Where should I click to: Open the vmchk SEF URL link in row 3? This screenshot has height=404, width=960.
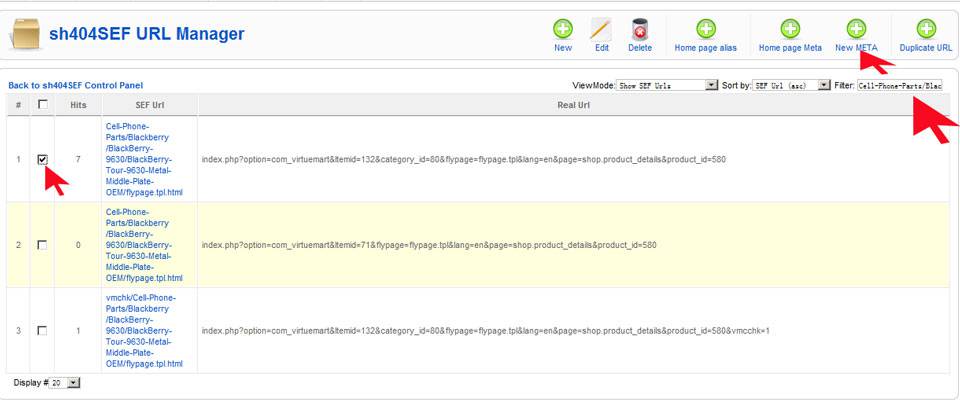(144, 330)
